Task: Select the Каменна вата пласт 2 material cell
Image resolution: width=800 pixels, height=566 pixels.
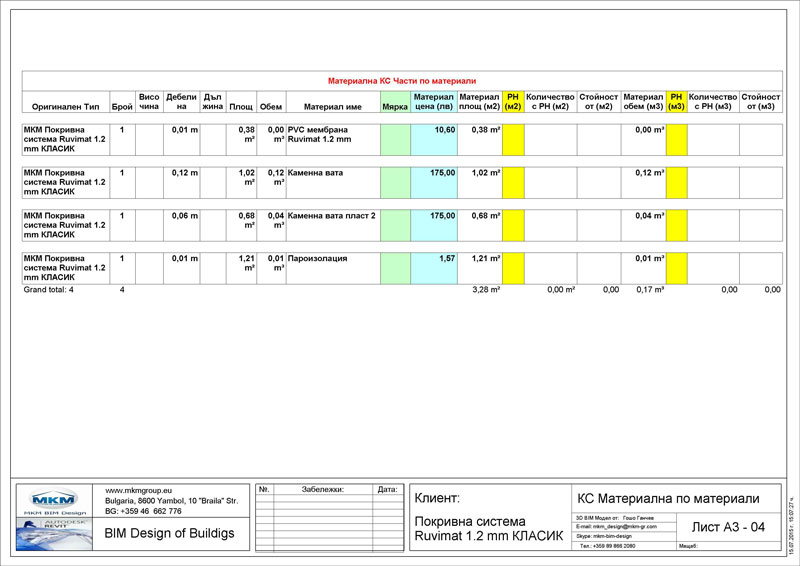Action: (333, 226)
